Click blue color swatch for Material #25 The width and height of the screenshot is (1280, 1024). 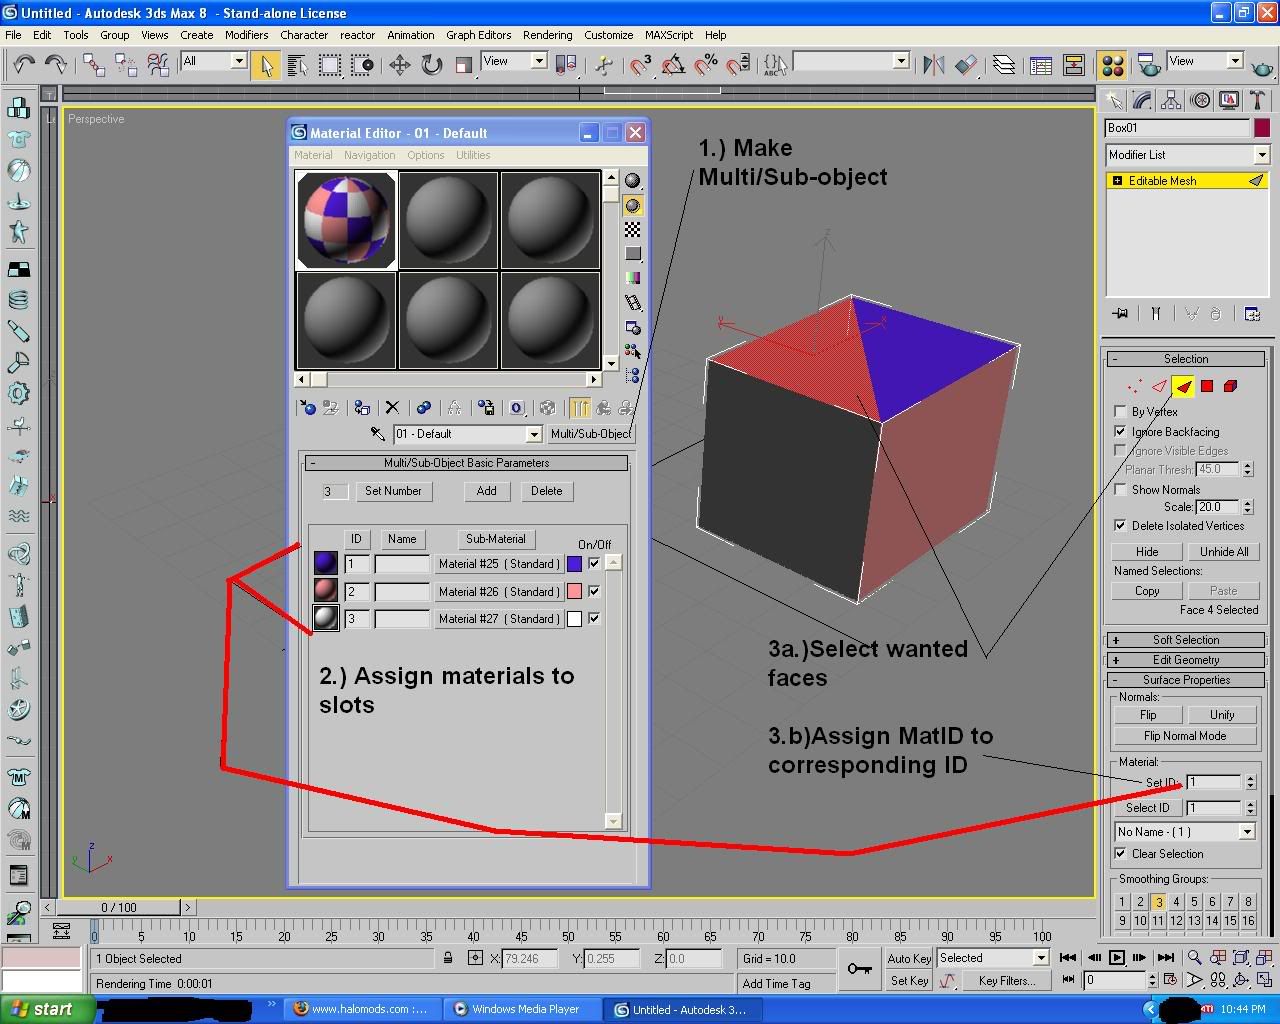(574, 564)
